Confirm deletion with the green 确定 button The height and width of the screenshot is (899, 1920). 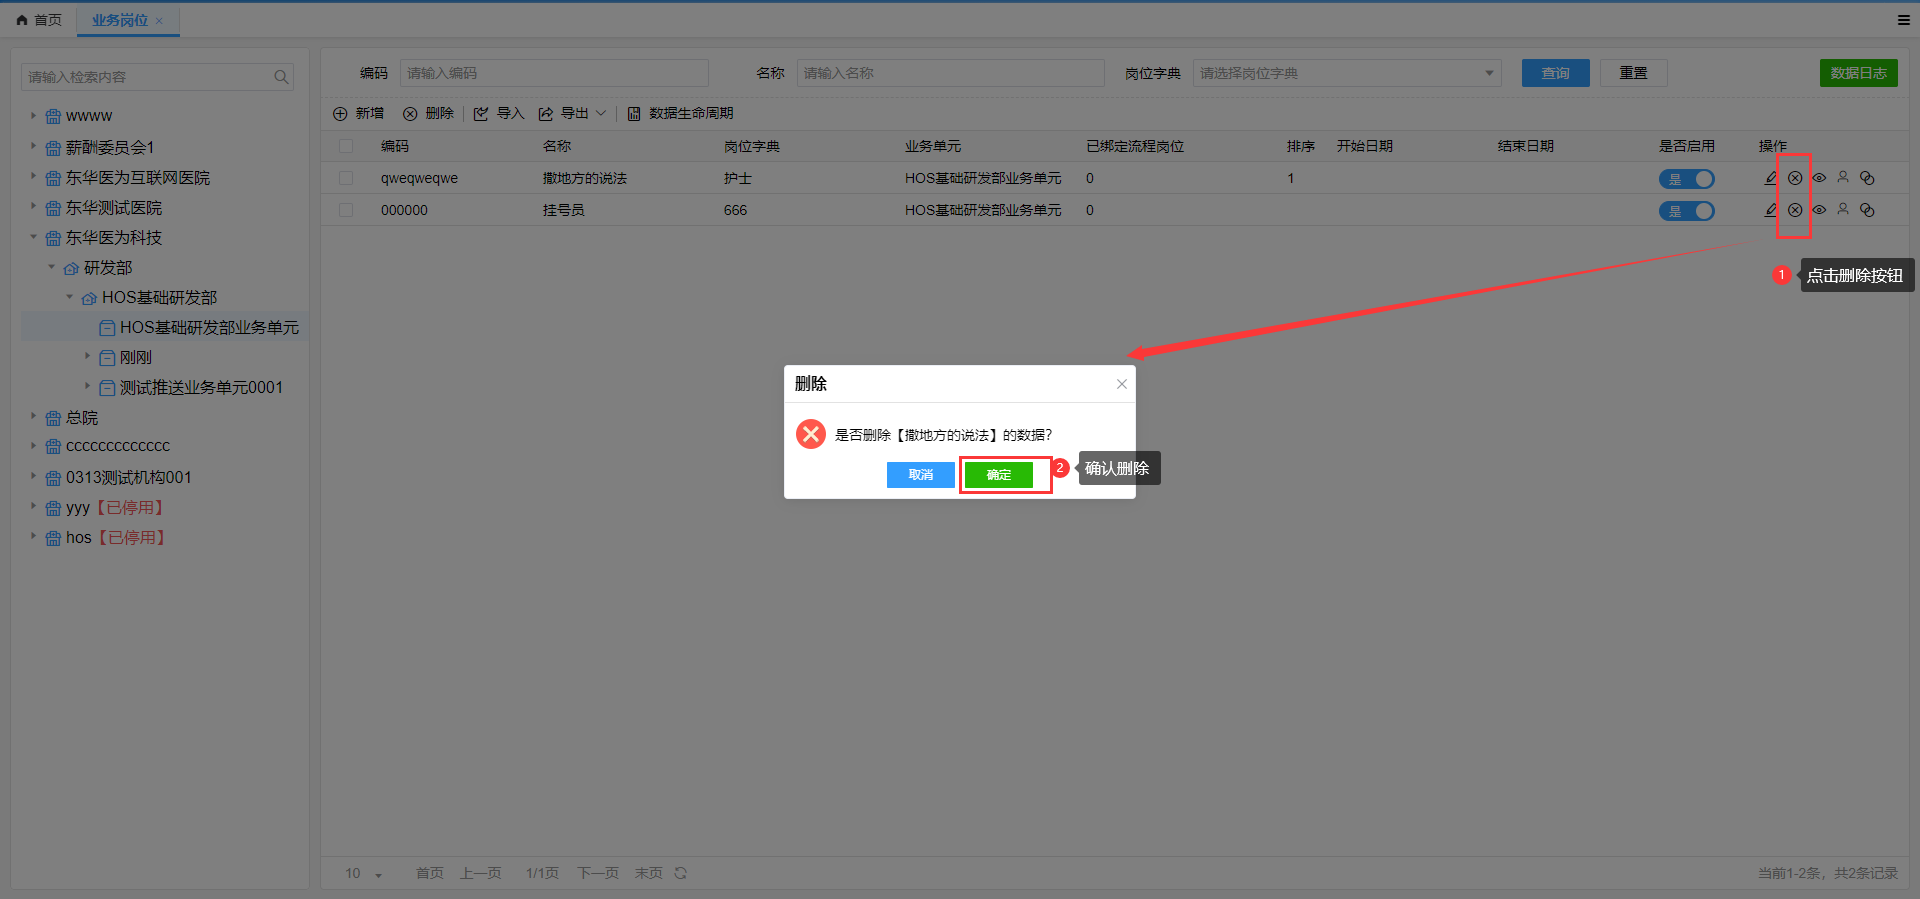pos(999,475)
